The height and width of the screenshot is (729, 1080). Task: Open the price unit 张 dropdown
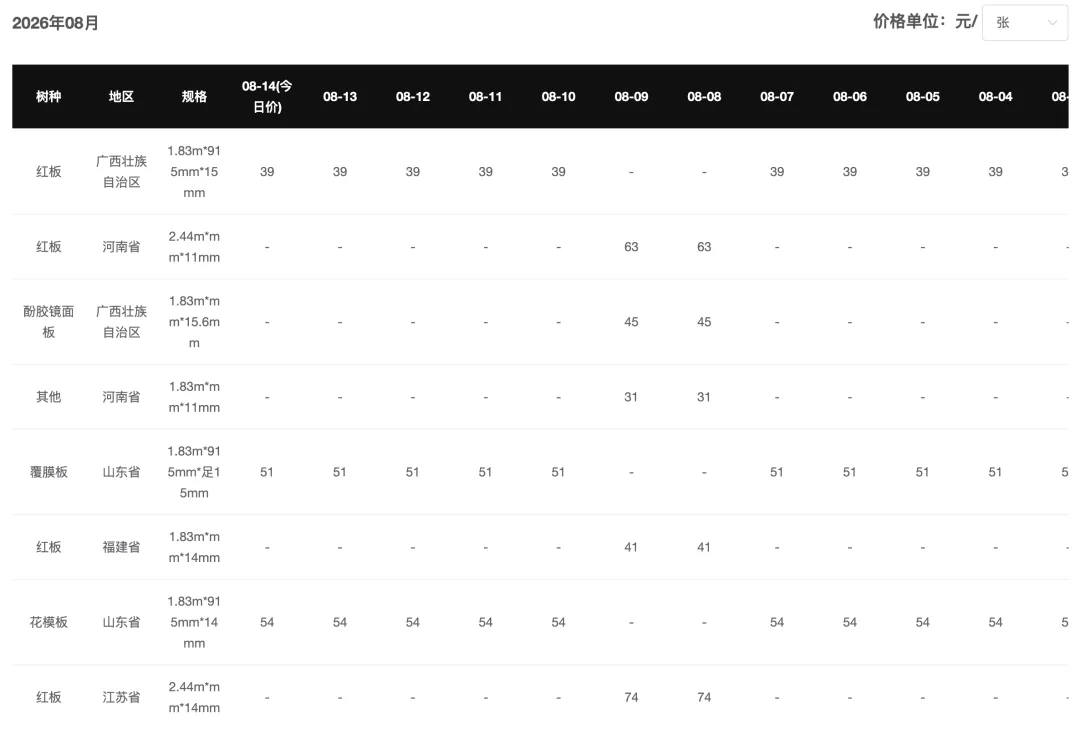click(x=1025, y=23)
